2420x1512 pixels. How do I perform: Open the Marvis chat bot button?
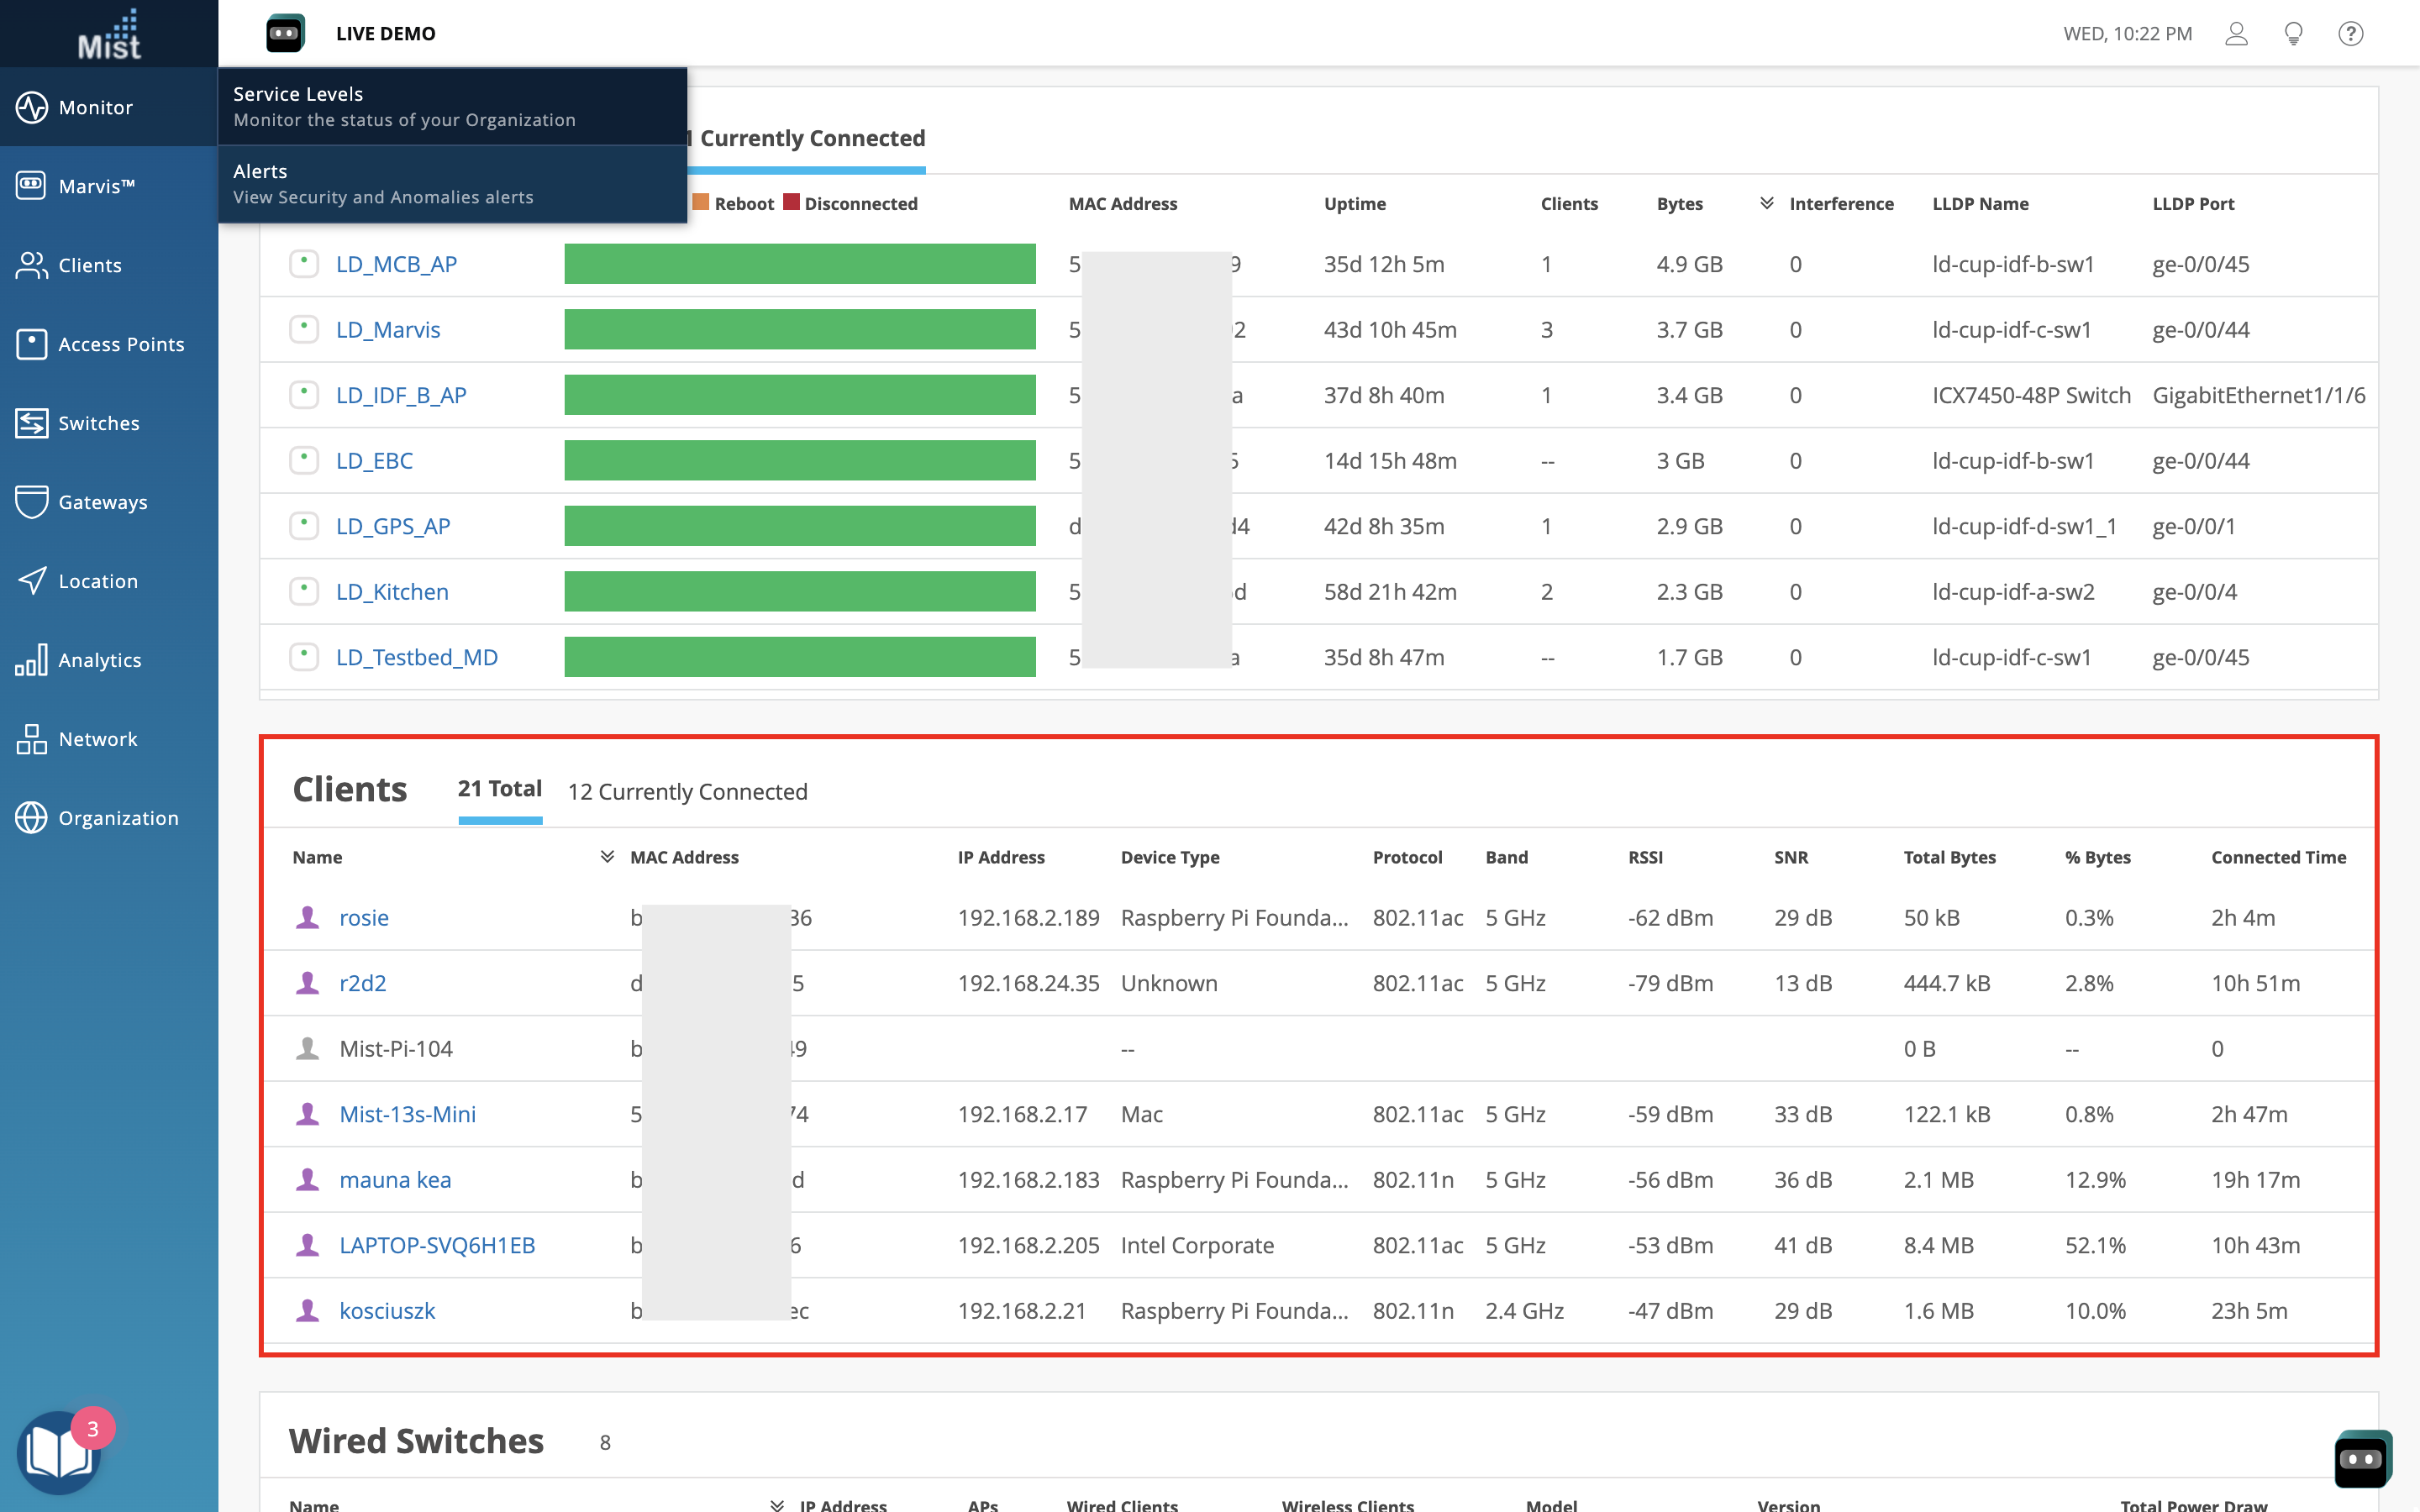click(2362, 1458)
